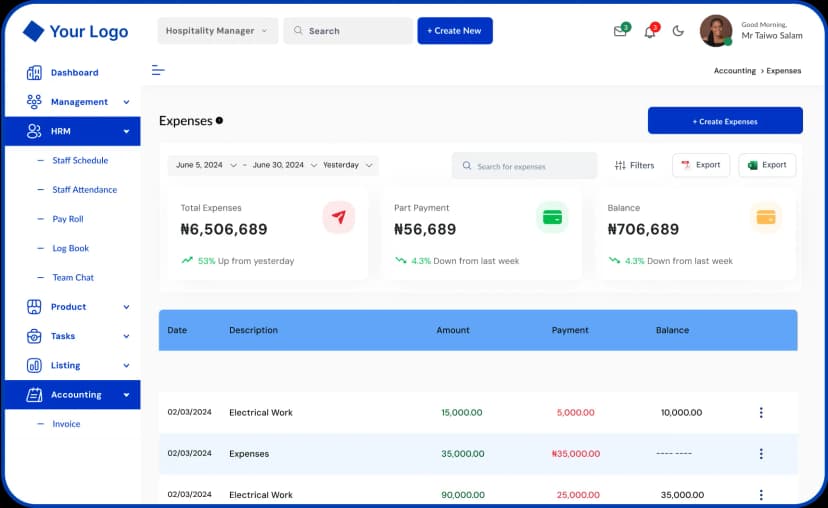Image resolution: width=828 pixels, height=508 pixels.
Task: Click Expenses breadcrumb link
Action: coord(784,71)
